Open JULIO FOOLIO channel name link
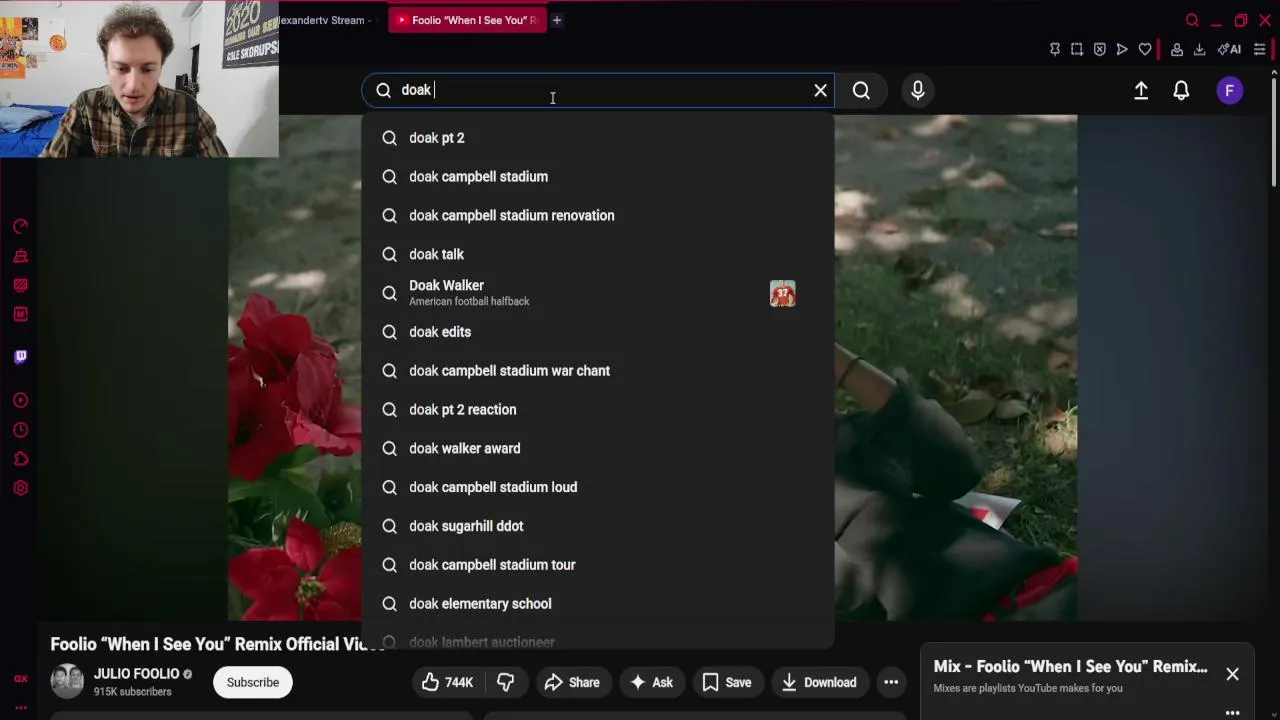 (x=136, y=674)
